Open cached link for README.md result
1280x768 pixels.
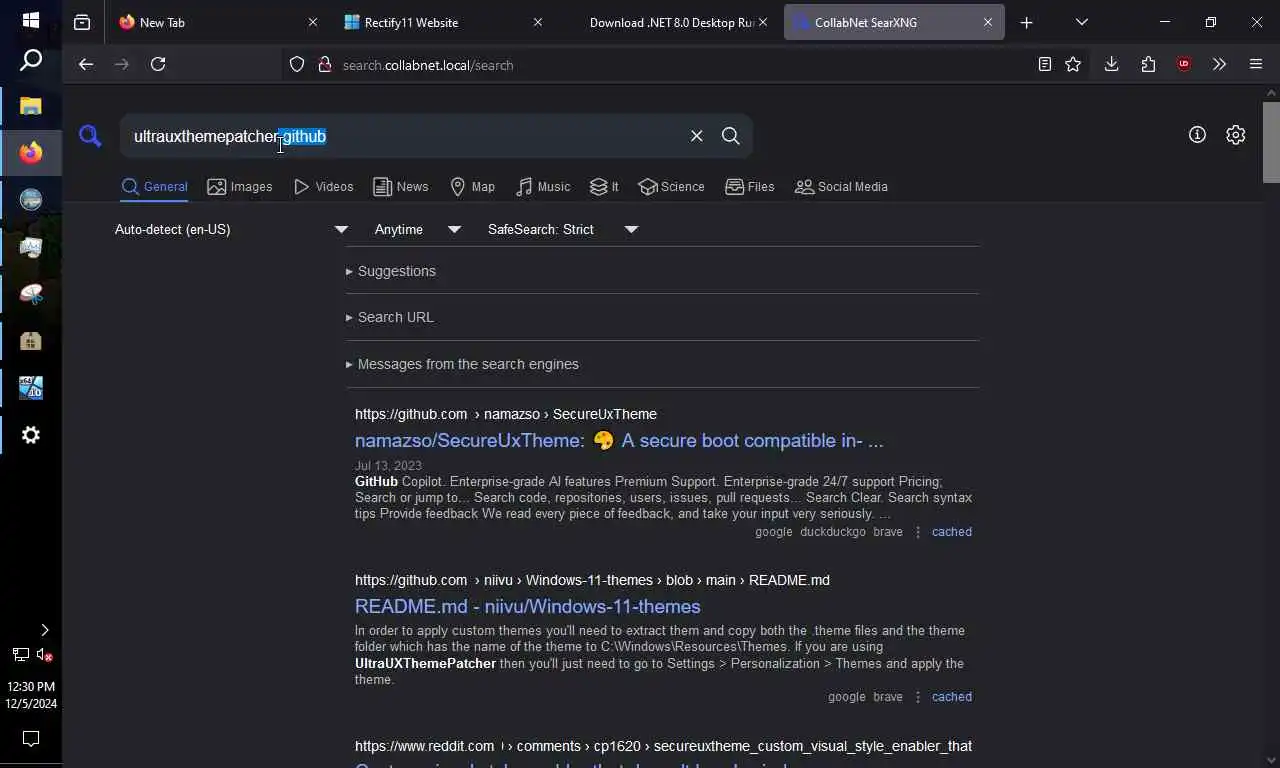pos(951,697)
